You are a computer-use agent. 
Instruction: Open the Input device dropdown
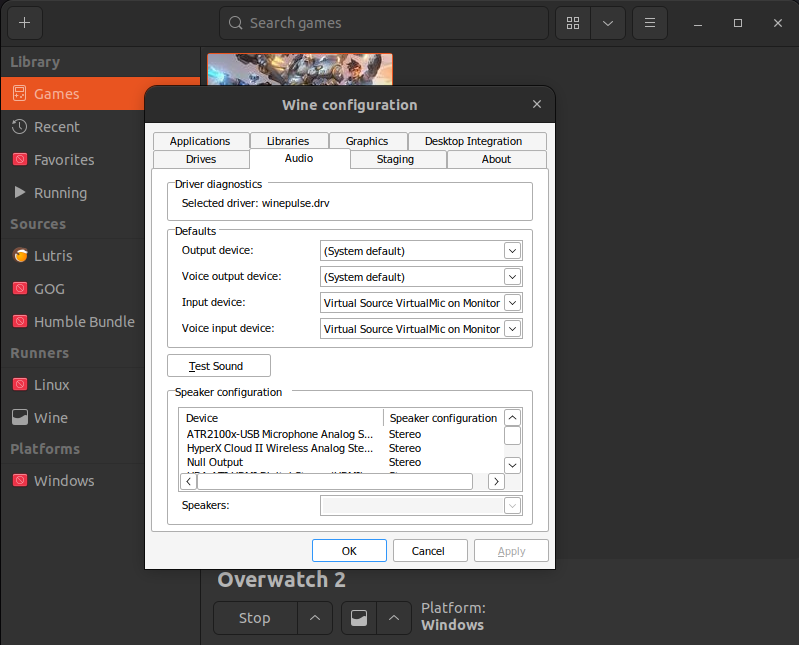pyautogui.click(x=513, y=303)
